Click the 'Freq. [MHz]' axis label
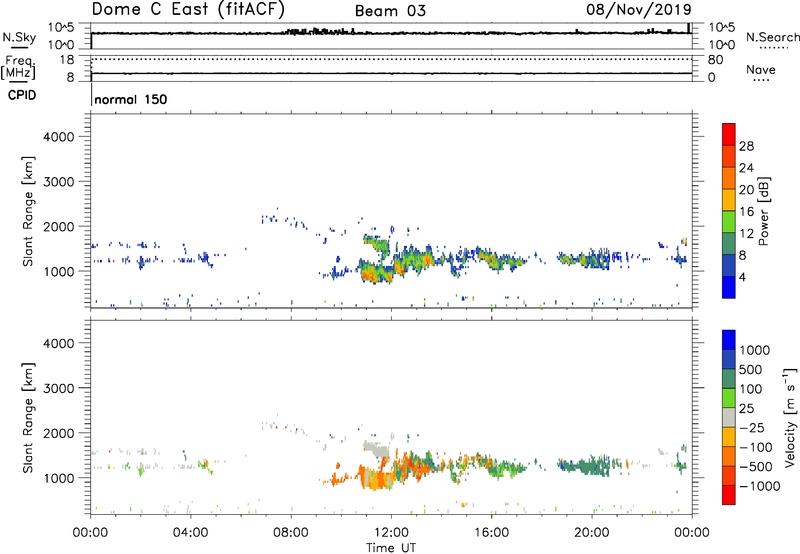 pyautogui.click(x=18, y=68)
